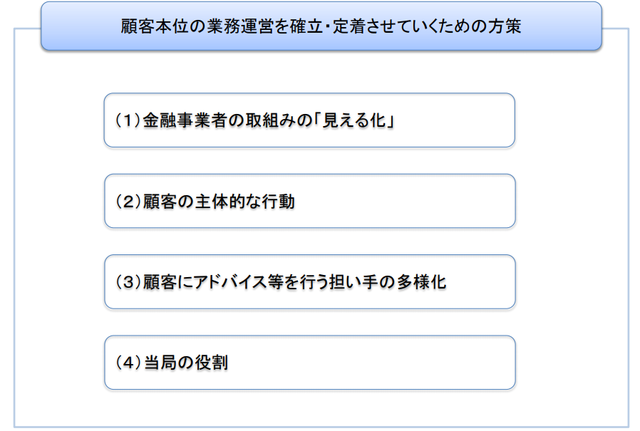Click the "(1)" number prefix
This screenshot has width=640, height=431.
point(127,122)
